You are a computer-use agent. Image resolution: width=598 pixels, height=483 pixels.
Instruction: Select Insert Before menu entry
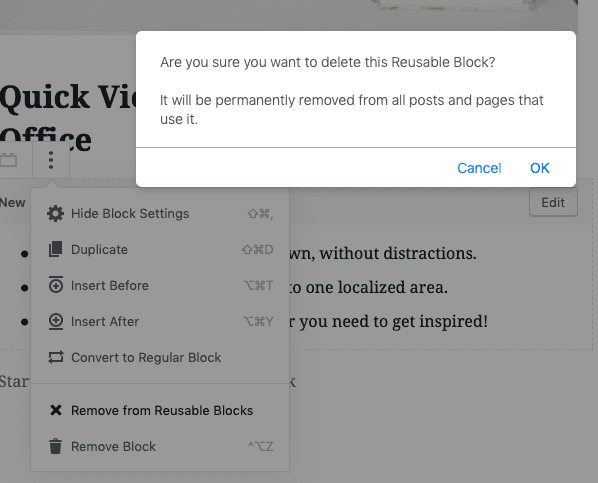pyautogui.click(x=160, y=285)
